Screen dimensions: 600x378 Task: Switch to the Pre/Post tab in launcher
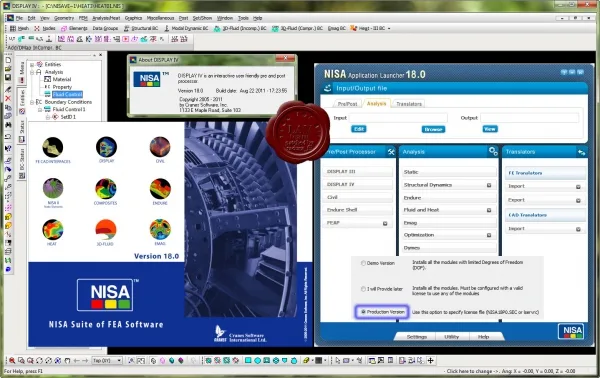(347, 104)
